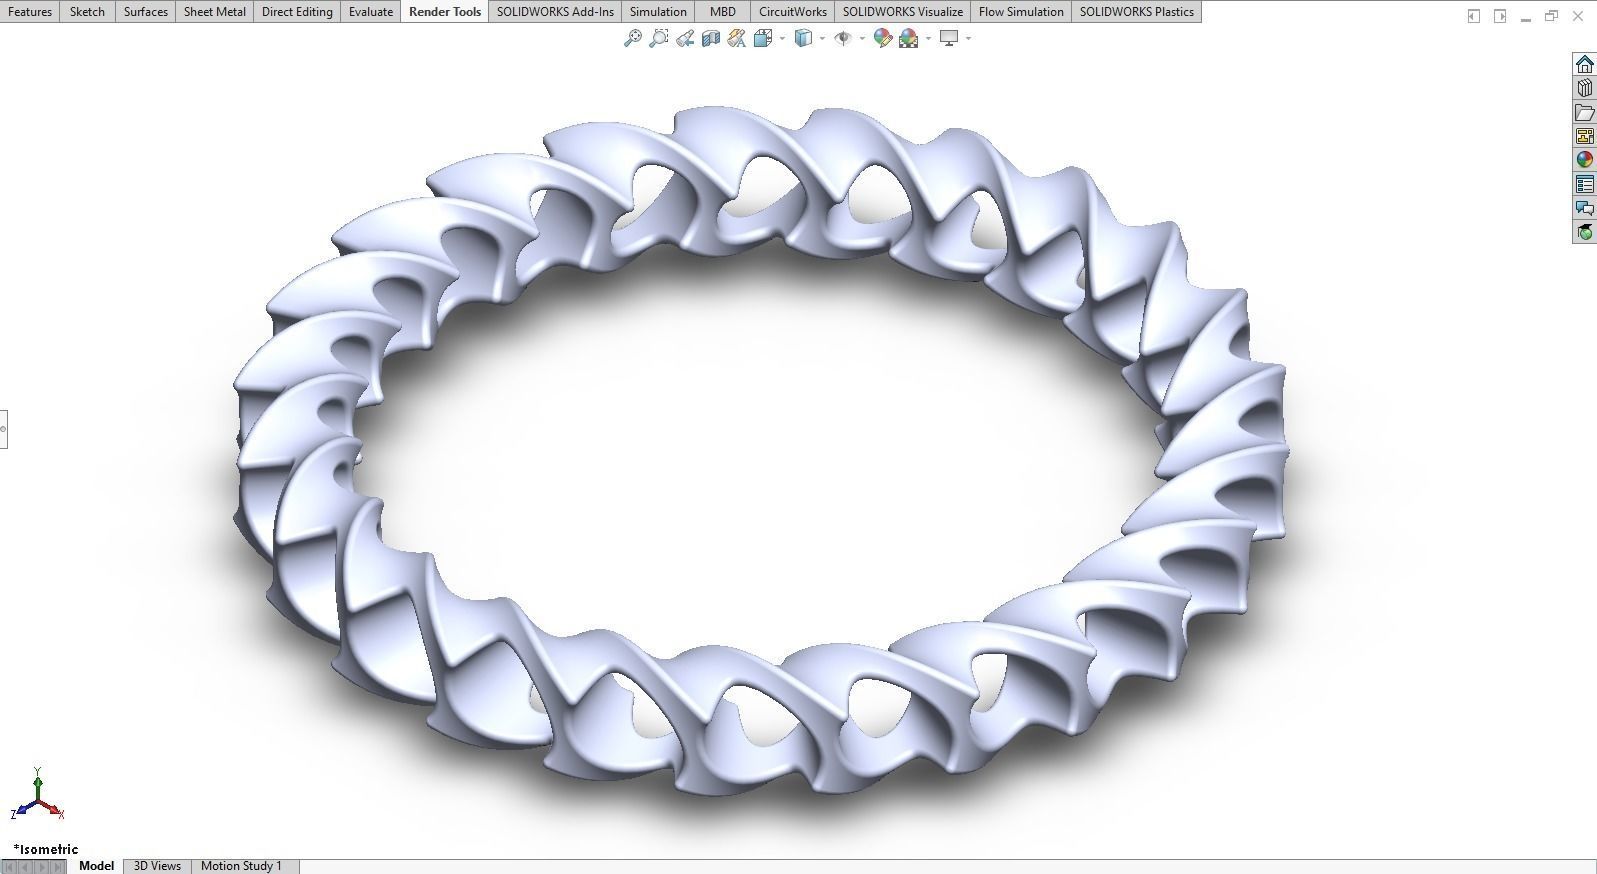The width and height of the screenshot is (1597, 874).
Task: Select the Zoom to Area tool
Action: pyautogui.click(x=658, y=38)
